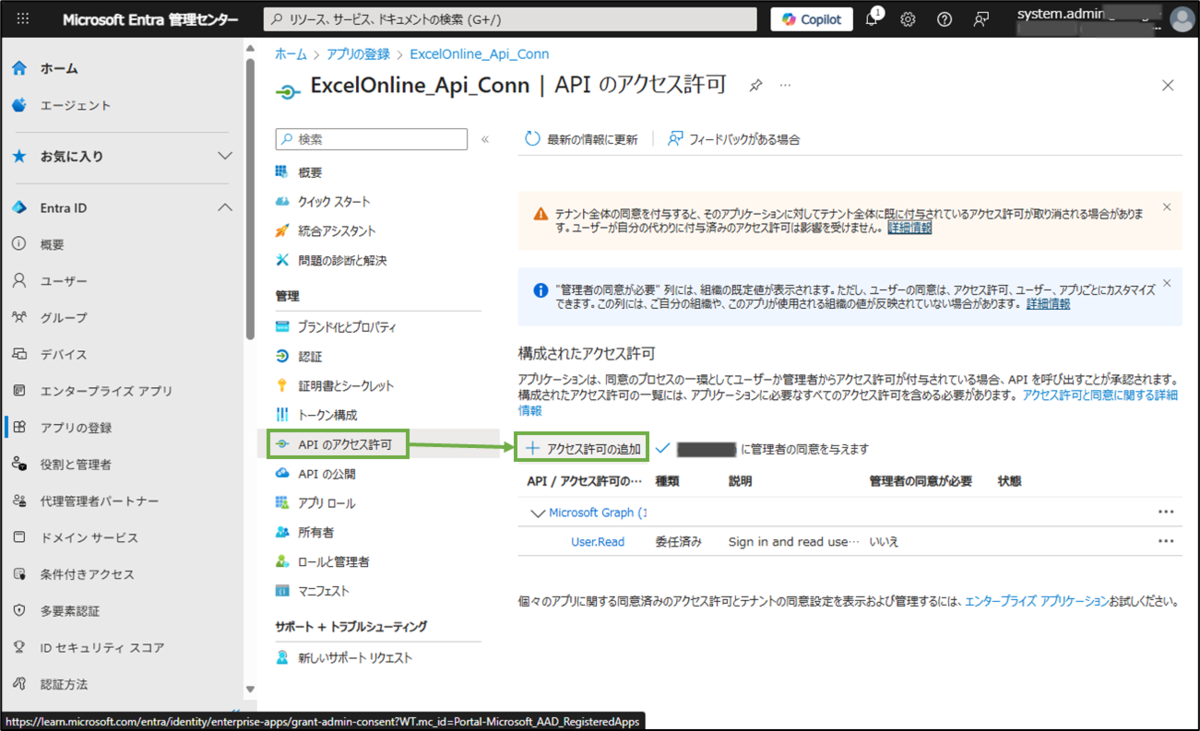Collapse the resource menu with double chevron
The image size is (1200, 731).
(x=485, y=139)
